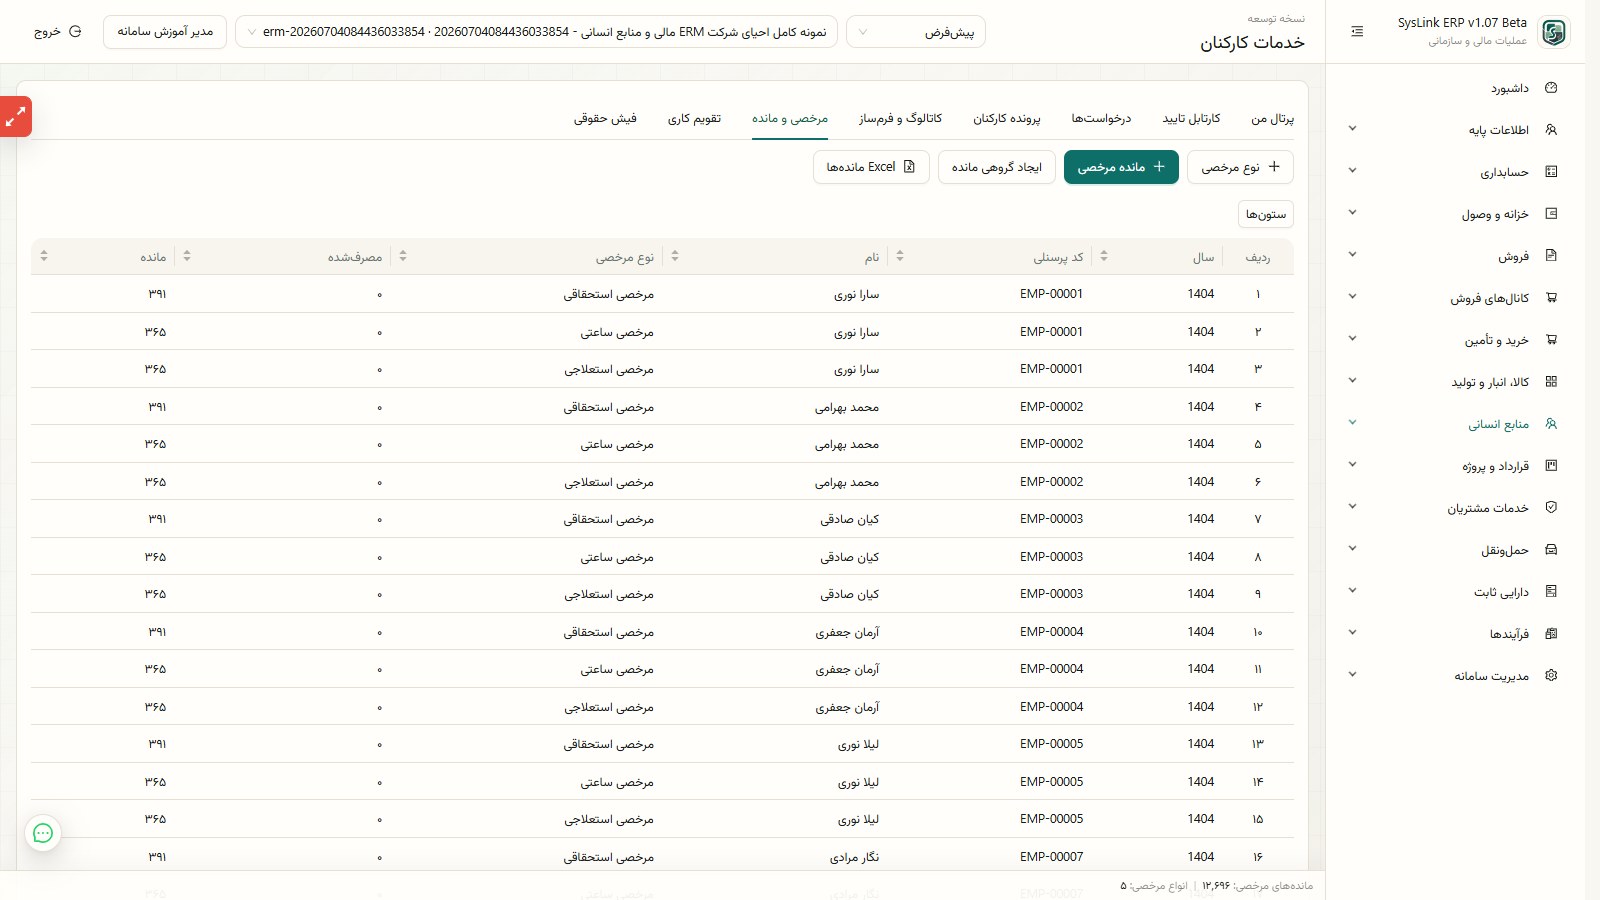Viewport: 1600px width, 900px height.
Task: Open the company selector dropdown in the top bar
Action: [x=536, y=32]
